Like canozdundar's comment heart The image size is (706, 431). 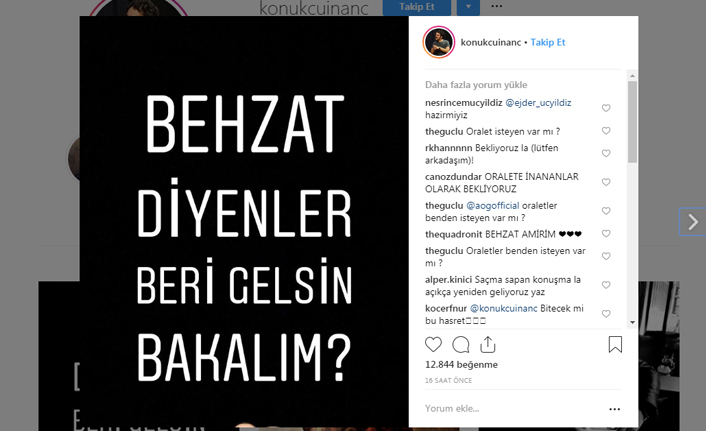click(606, 182)
